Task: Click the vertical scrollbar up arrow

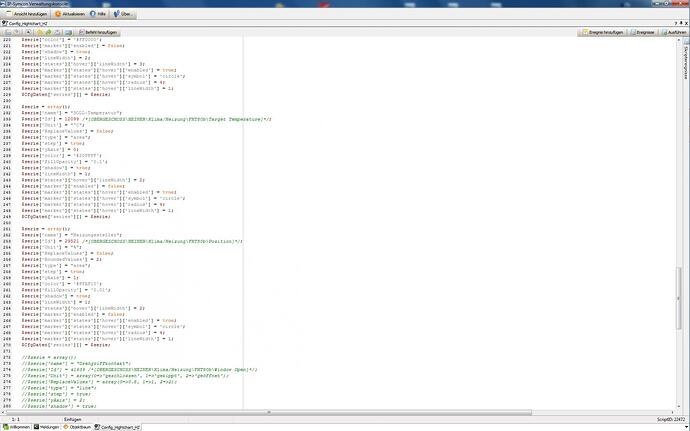Action: [678, 41]
